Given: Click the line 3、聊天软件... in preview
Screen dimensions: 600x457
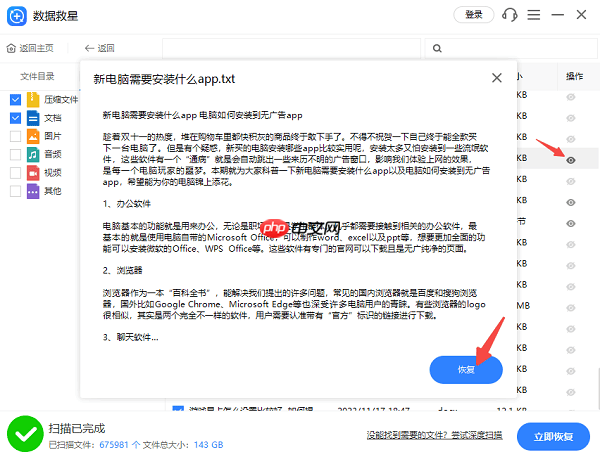Looking at the screenshot, I should [130, 338].
